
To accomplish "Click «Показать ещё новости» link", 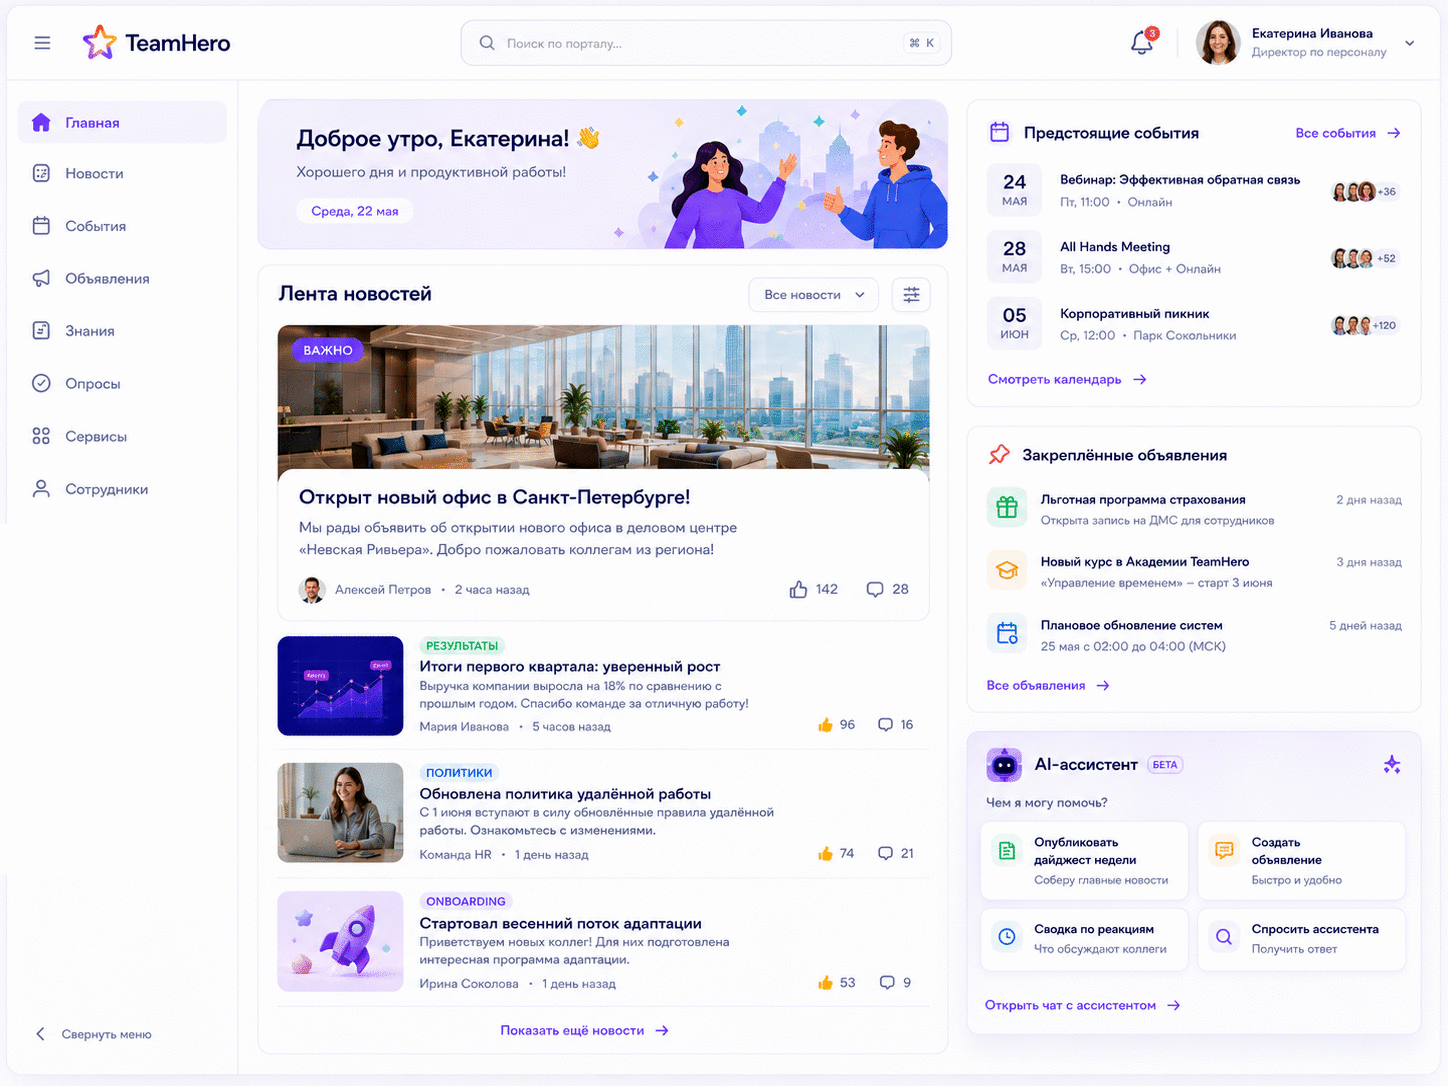I will [x=584, y=1030].
